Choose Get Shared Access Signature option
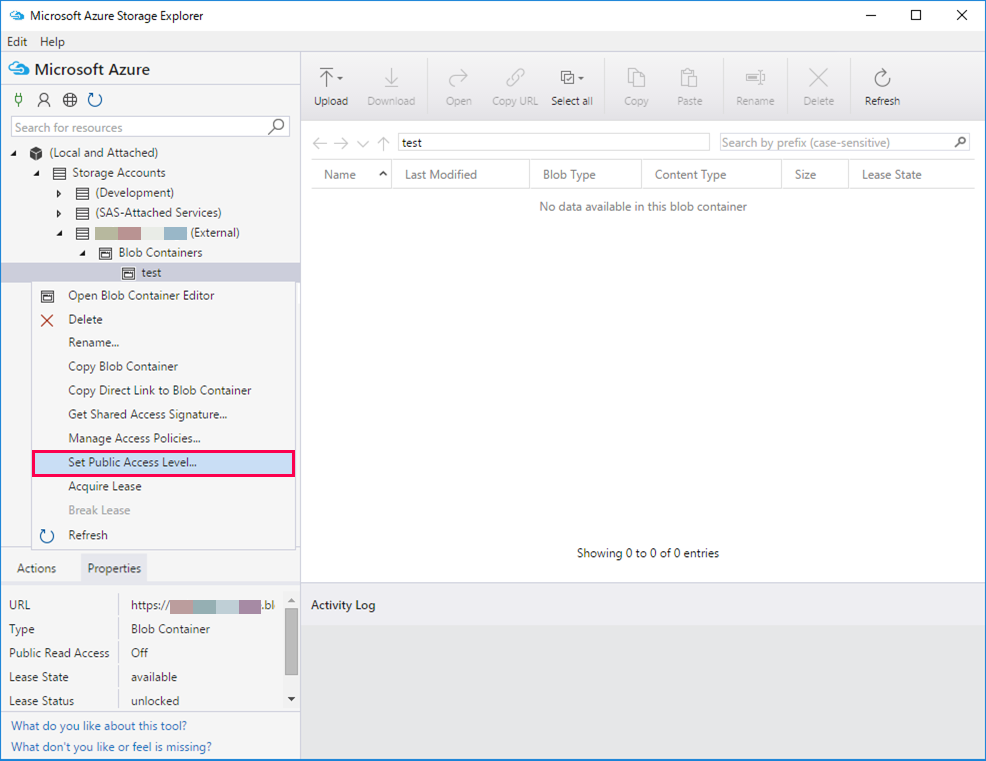 point(147,414)
